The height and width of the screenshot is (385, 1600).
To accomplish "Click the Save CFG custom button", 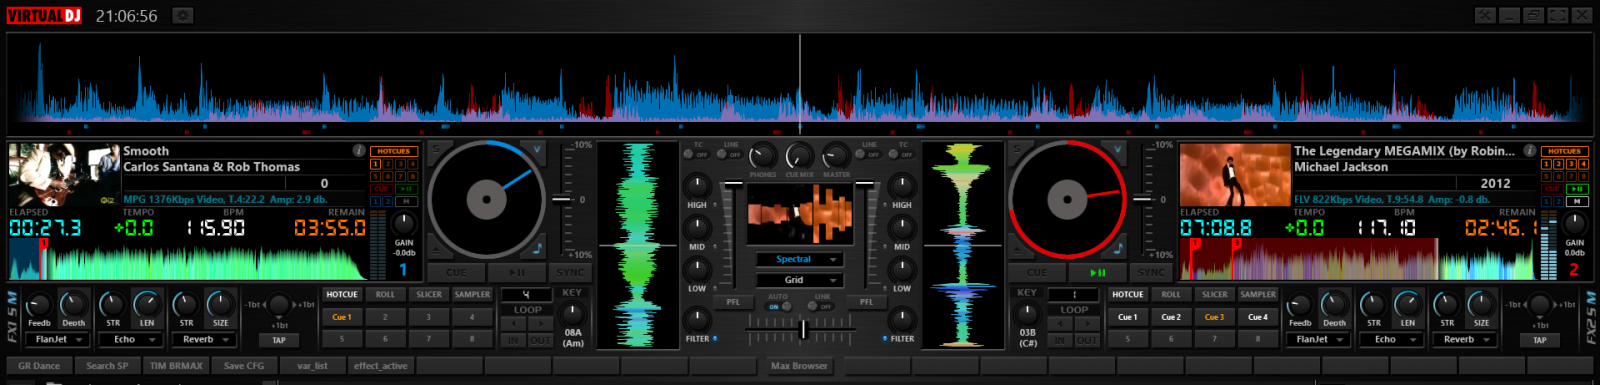I will [244, 366].
